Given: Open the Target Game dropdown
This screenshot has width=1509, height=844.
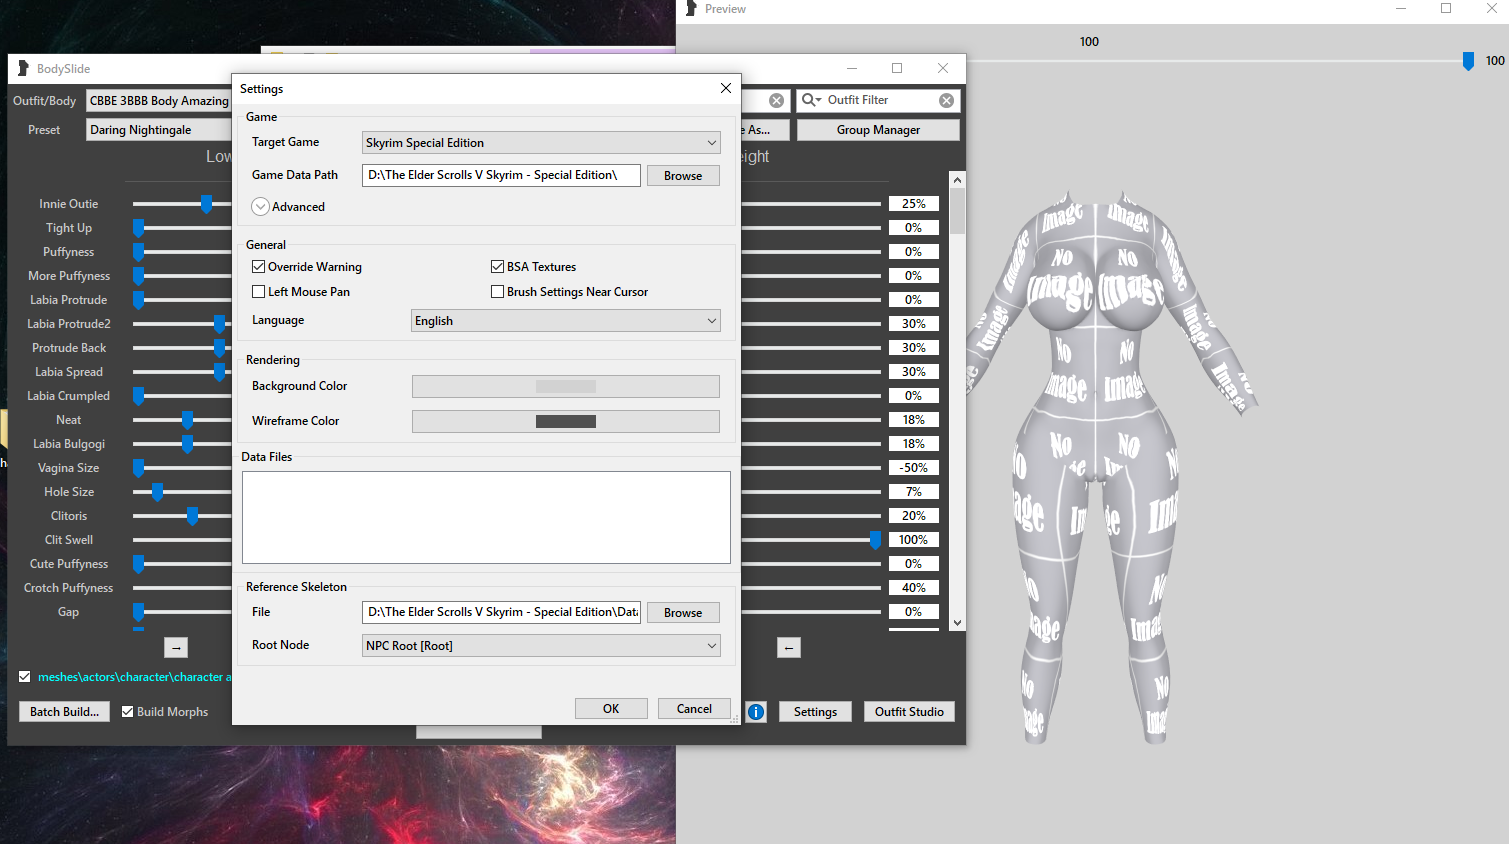Looking at the screenshot, I should click(x=541, y=143).
